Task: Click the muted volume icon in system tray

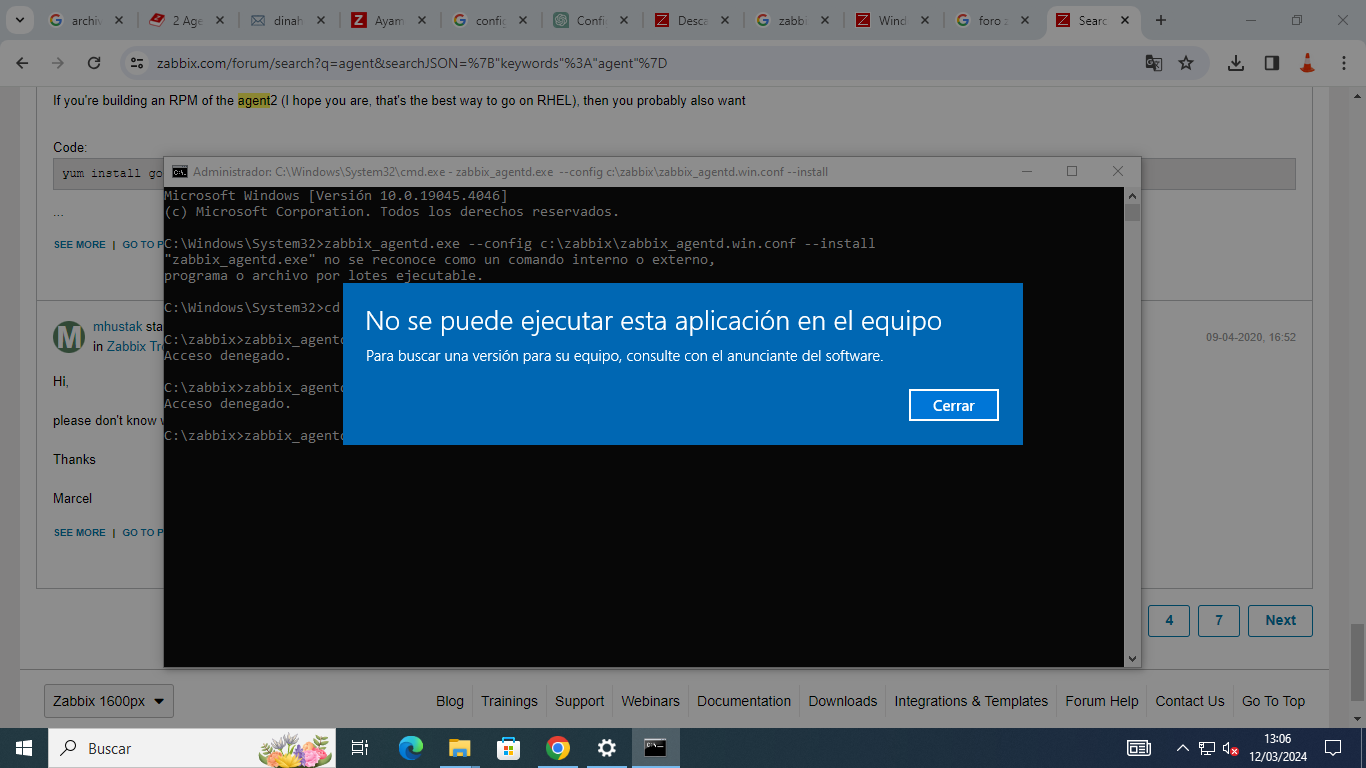Action: [1231, 748]
